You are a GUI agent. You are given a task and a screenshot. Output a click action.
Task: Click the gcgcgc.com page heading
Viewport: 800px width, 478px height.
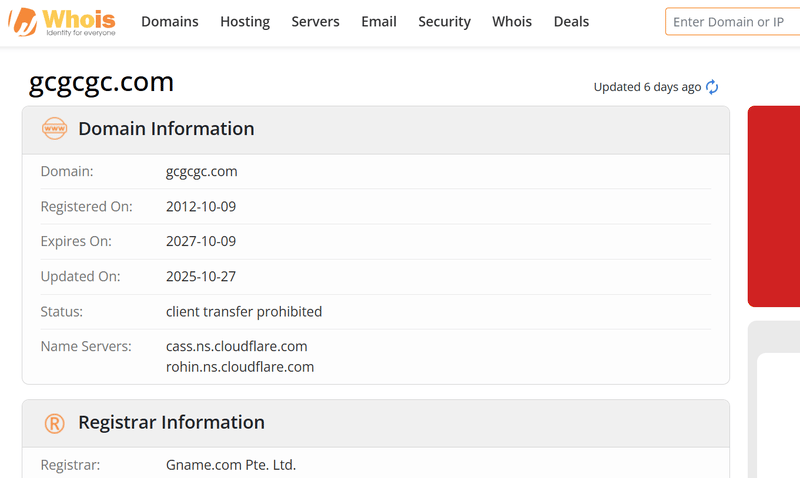coord(101,82)
